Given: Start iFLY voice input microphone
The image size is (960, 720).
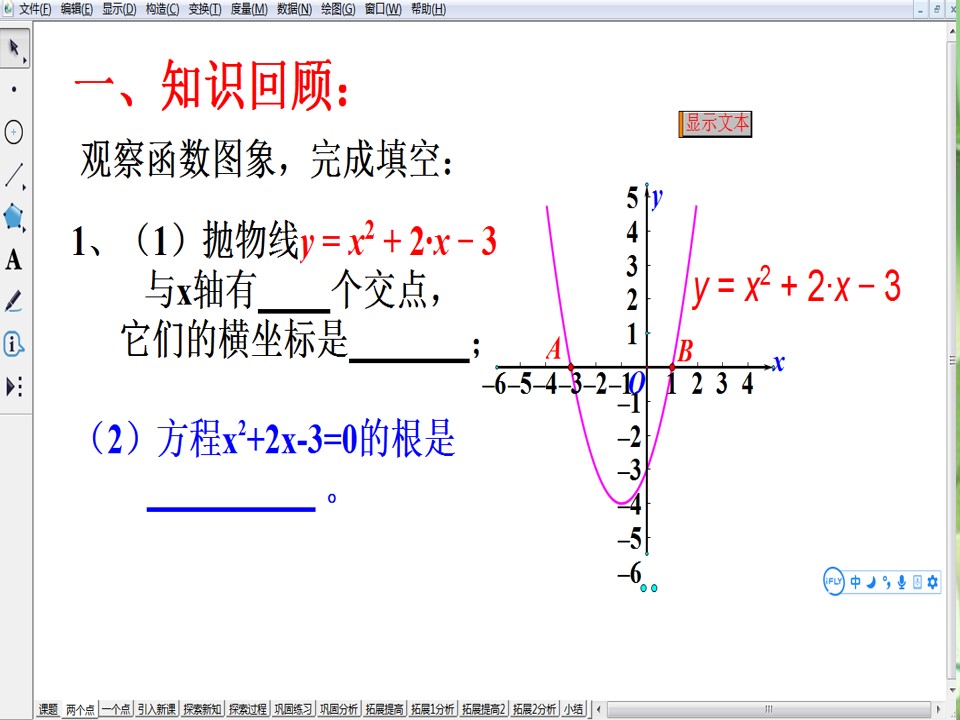Looking at the screenshot, I should coord(901,582).
